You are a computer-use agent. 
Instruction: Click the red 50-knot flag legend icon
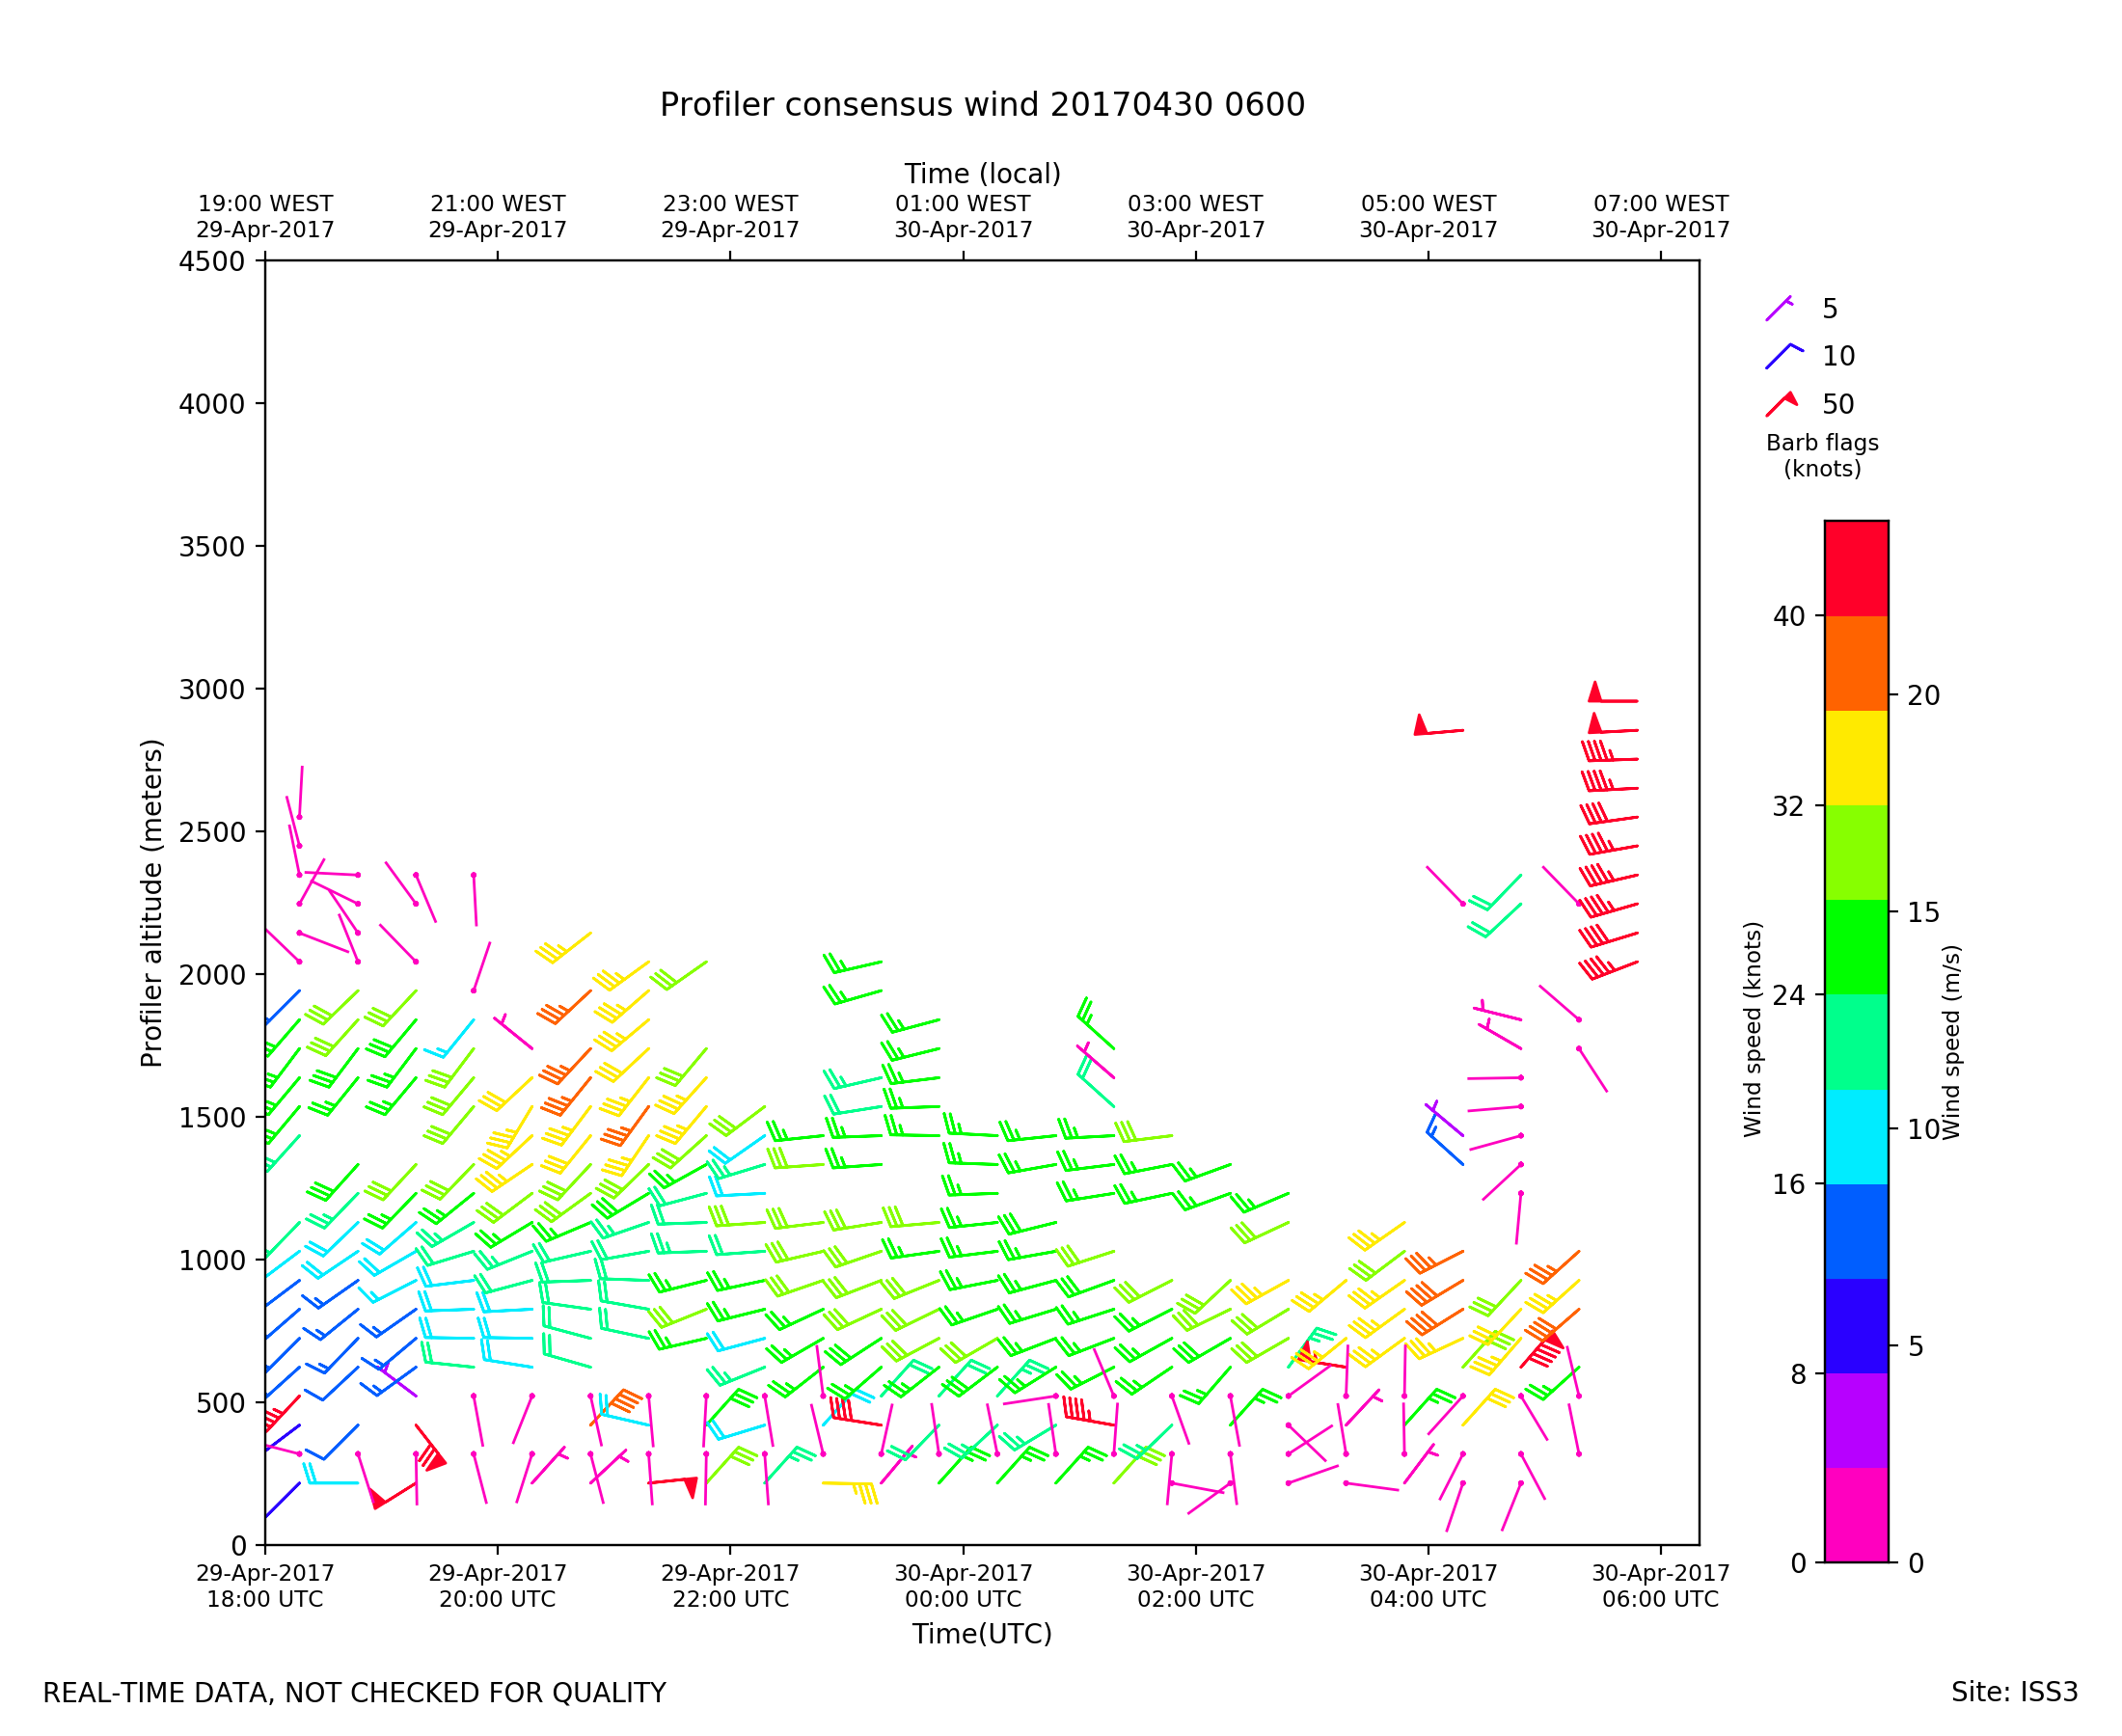(1781, 404)
